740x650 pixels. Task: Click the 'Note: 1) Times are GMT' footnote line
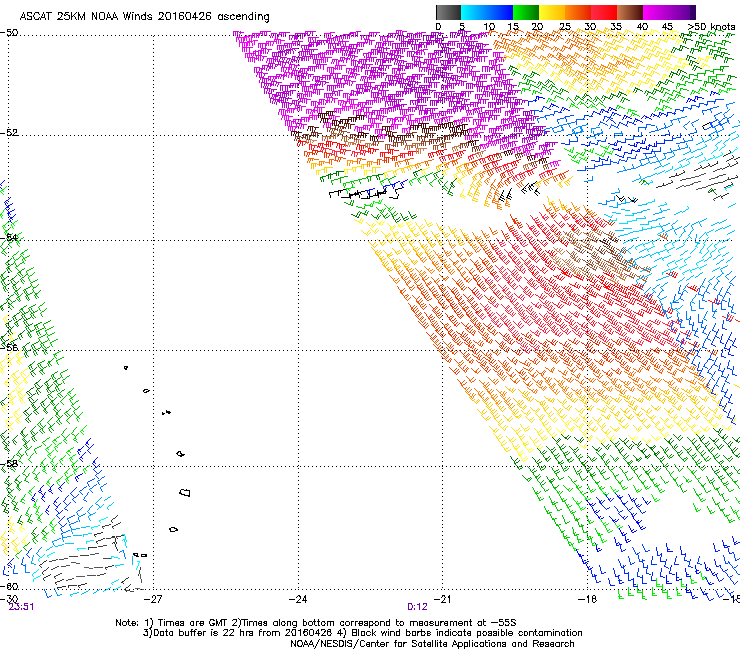click(316, 623)
